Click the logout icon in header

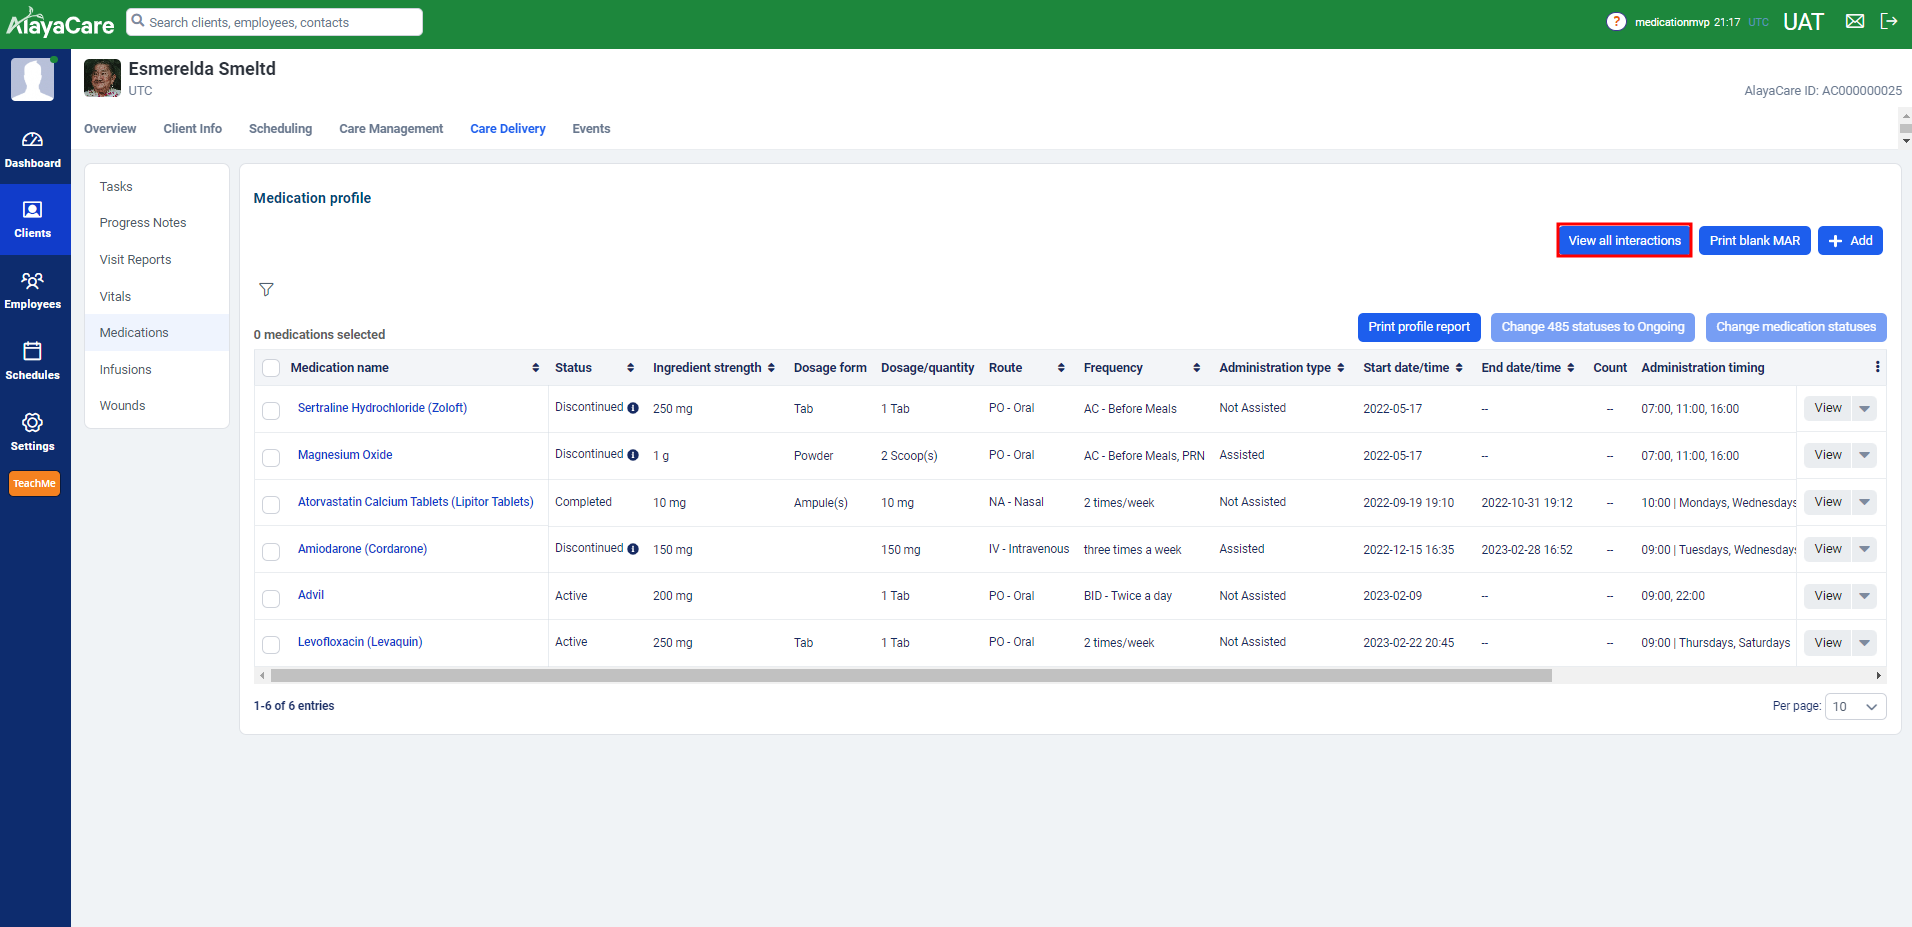1888,22
